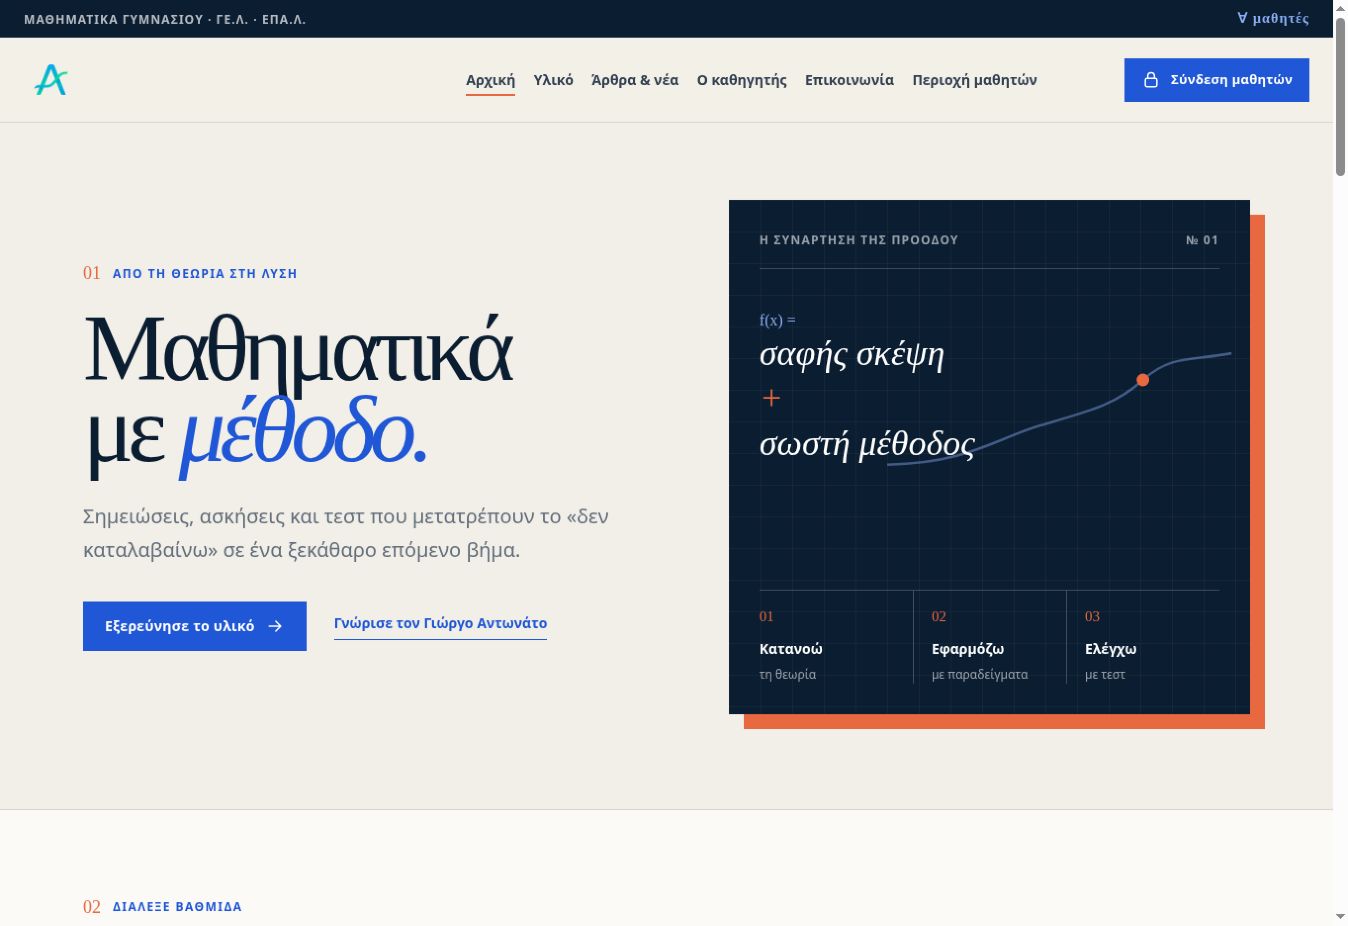Click the arrow icon in Εξερεύνησε το υλικό
The image size is (1348, 926).
275,626
